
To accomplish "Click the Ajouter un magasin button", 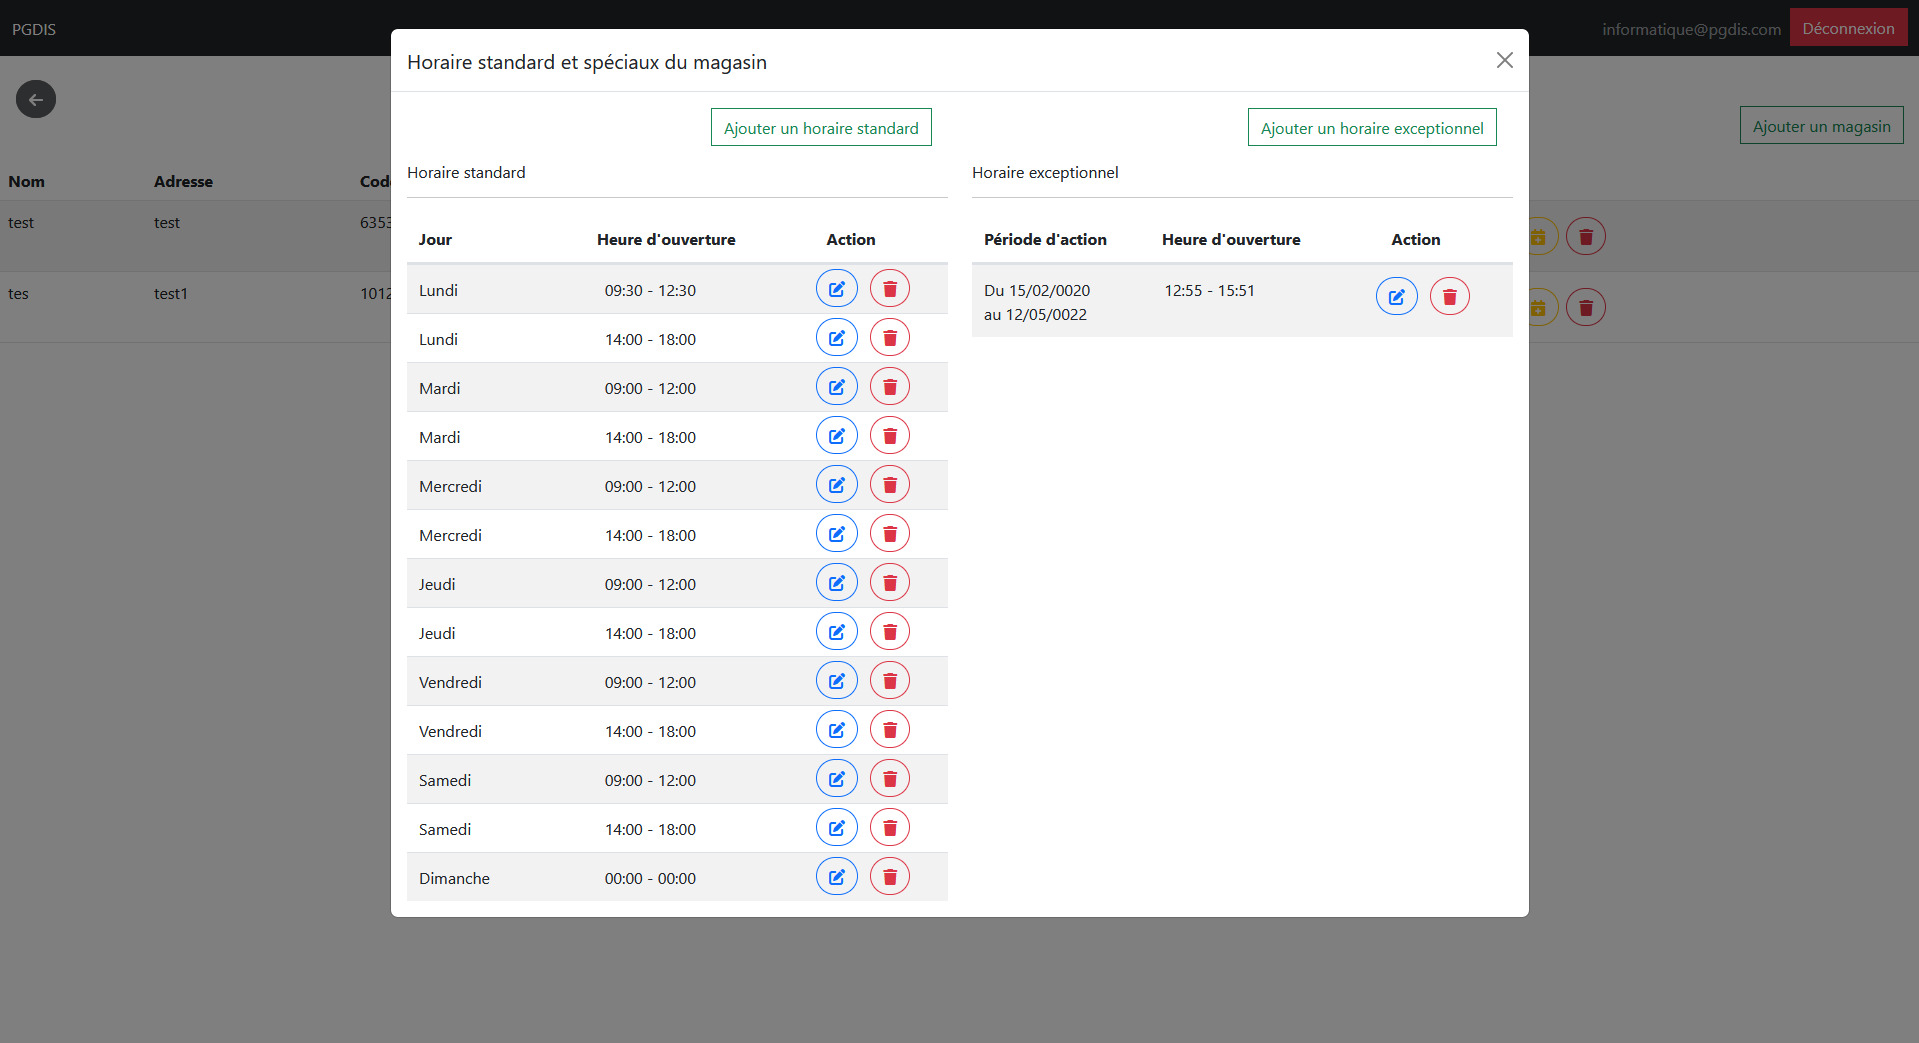I will (1821, 126).
